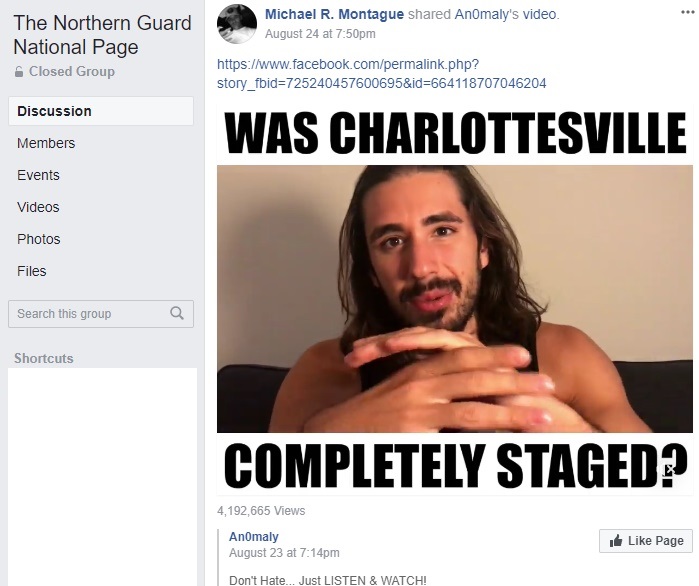Open Files in the group sidebar
Image resolution: width=699 pixels, height=586 pixels.
[32, 271]
